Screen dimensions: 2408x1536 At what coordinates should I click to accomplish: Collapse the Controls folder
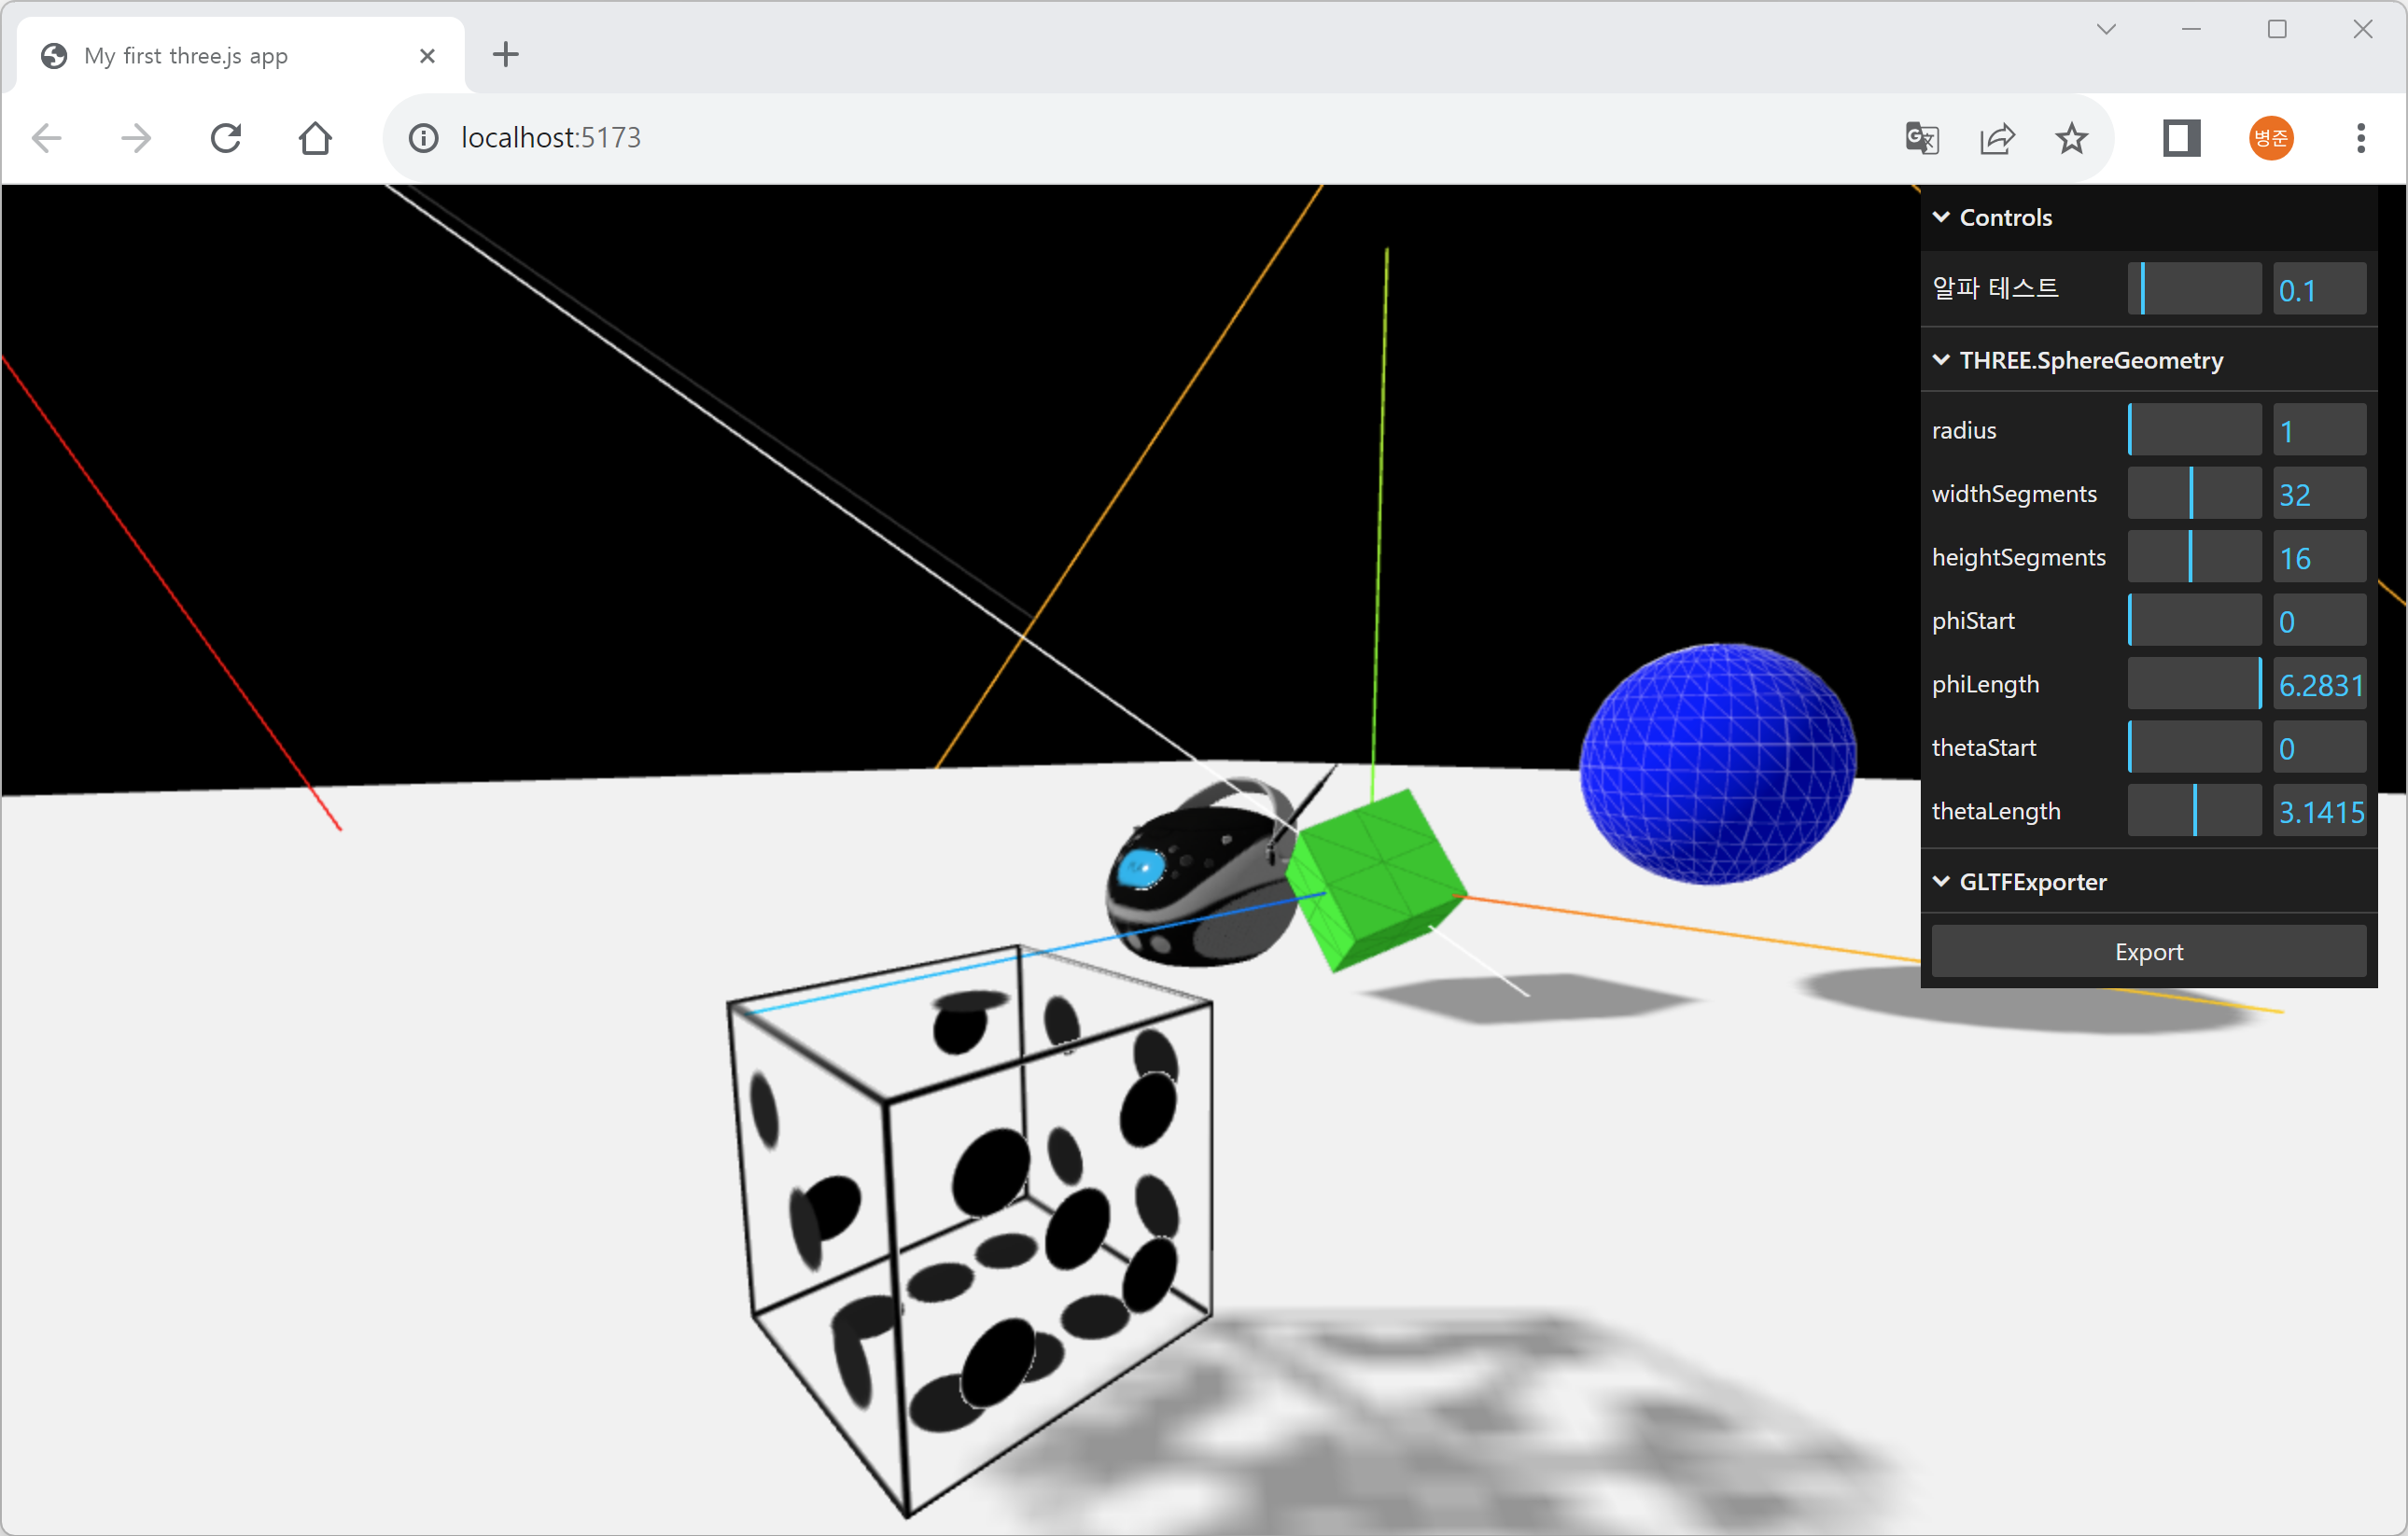tap(2004, 217)
